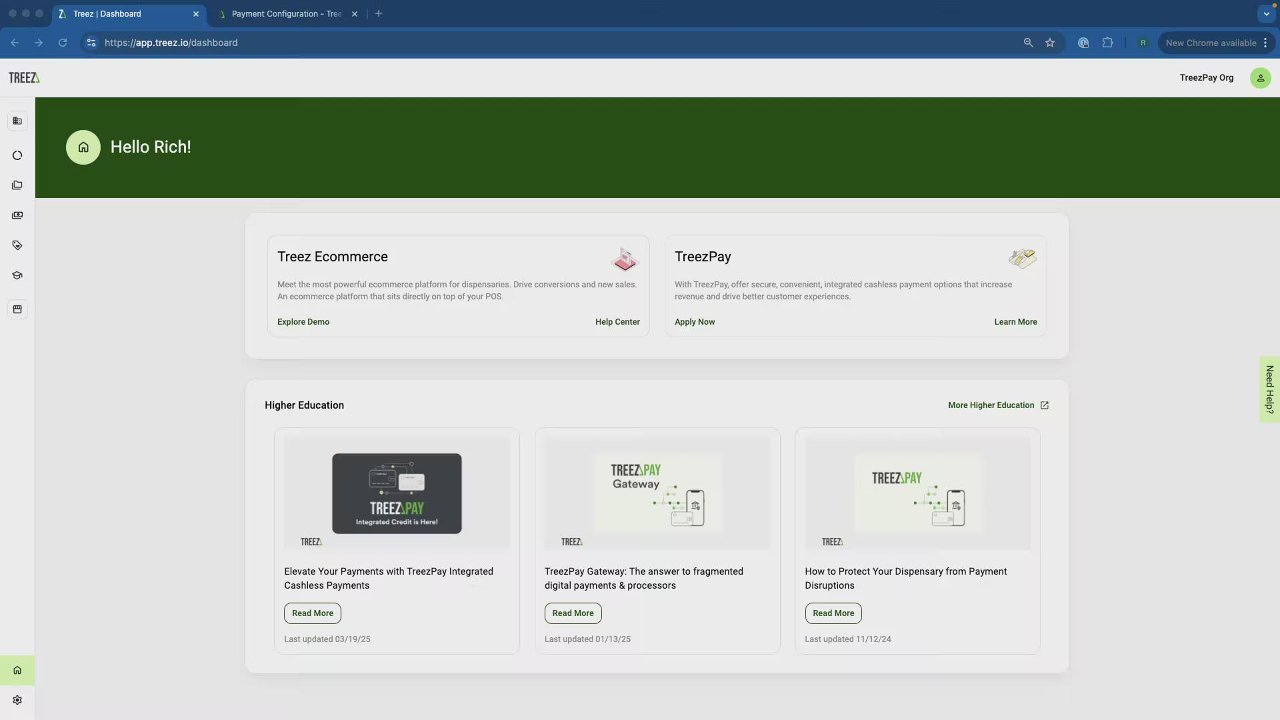Click the Elevate Your Payments article title
The image size is (1280, 720).
(x=389, y=578)
